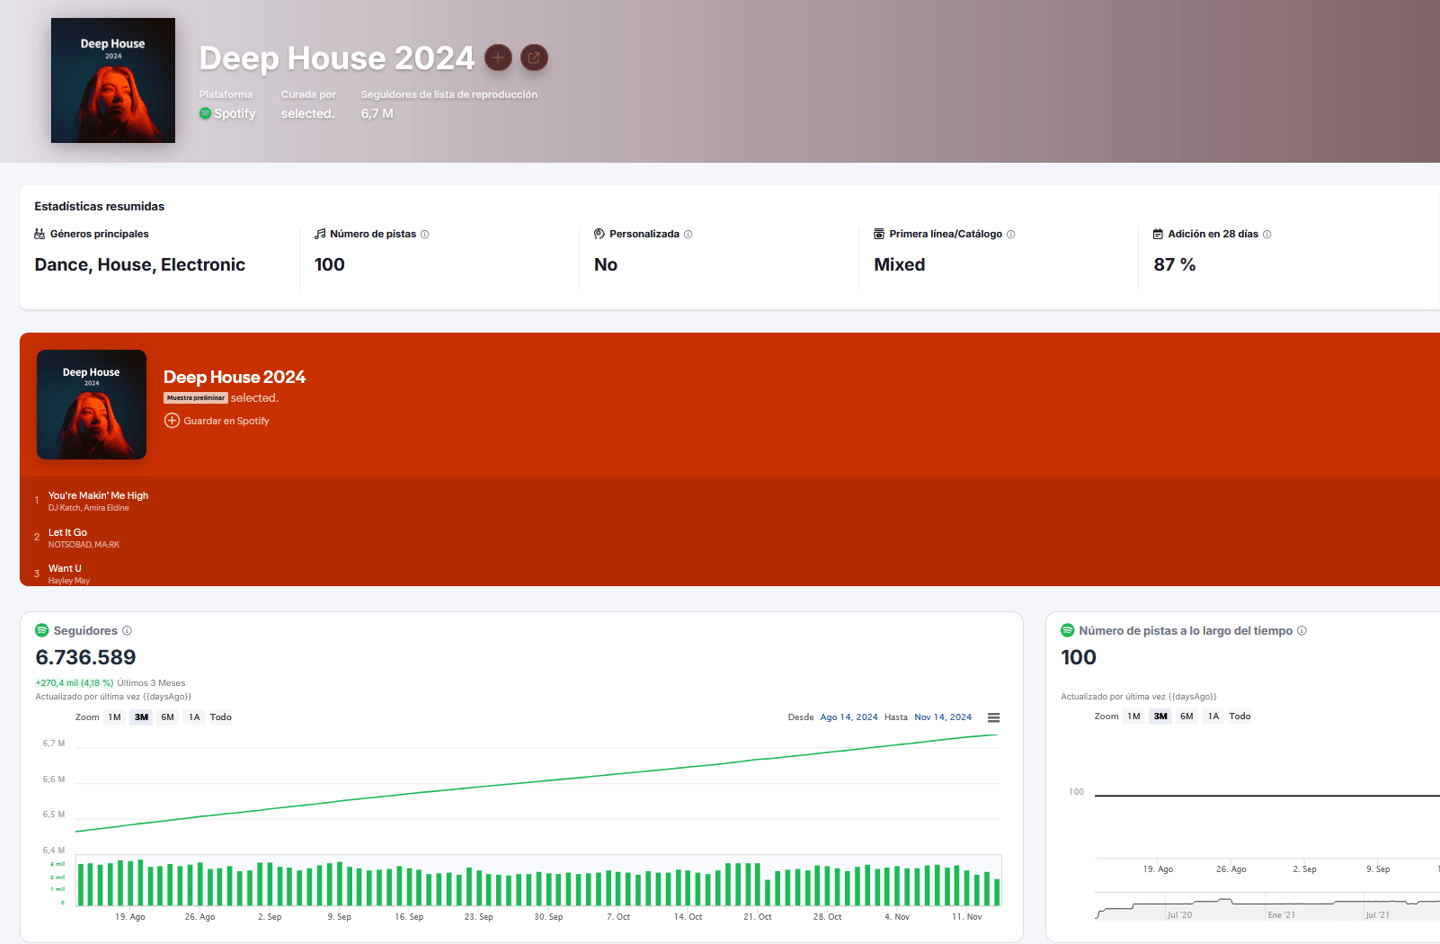Click the Desde date Ago 14, 2024
The width and height of the screenshot is (1440, 944).
tap(849, 717)
